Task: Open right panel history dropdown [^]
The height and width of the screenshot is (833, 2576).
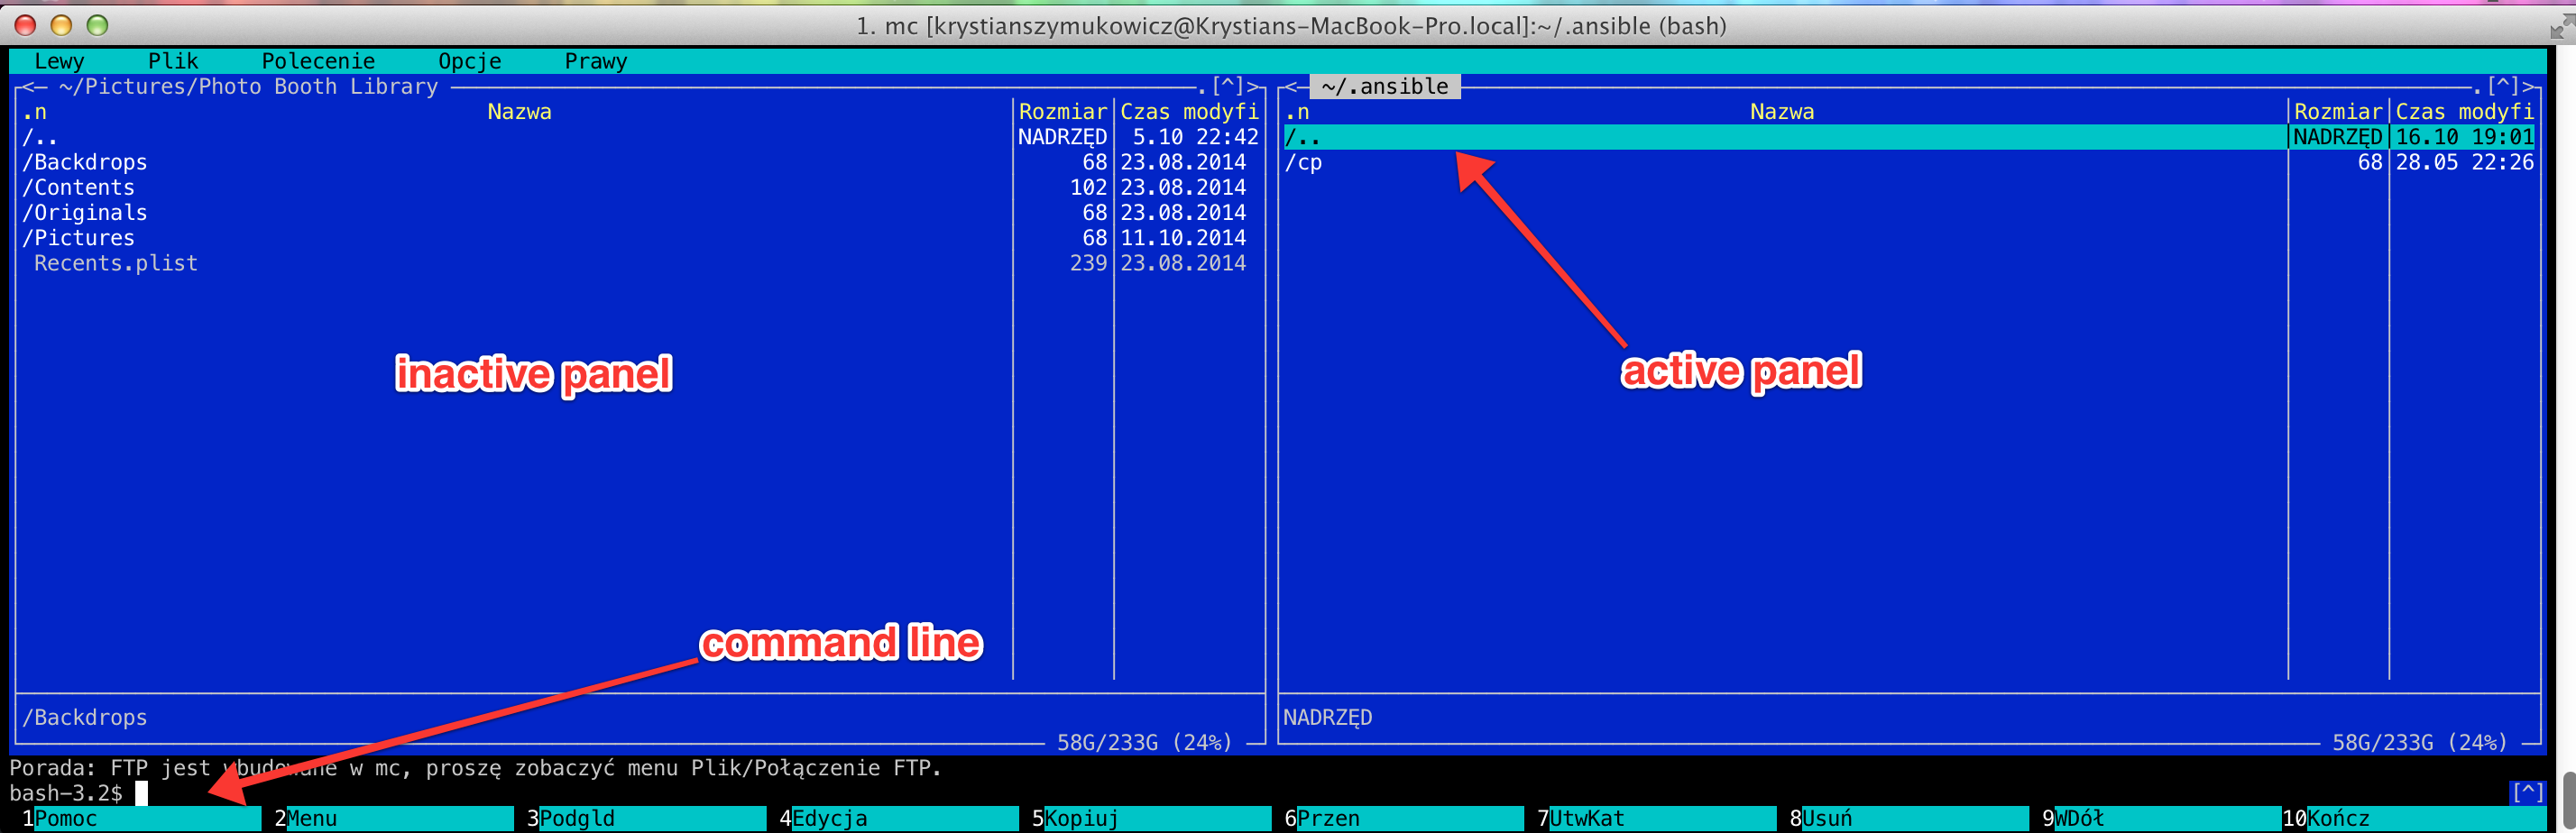Action: click(x=2502, y=87)
